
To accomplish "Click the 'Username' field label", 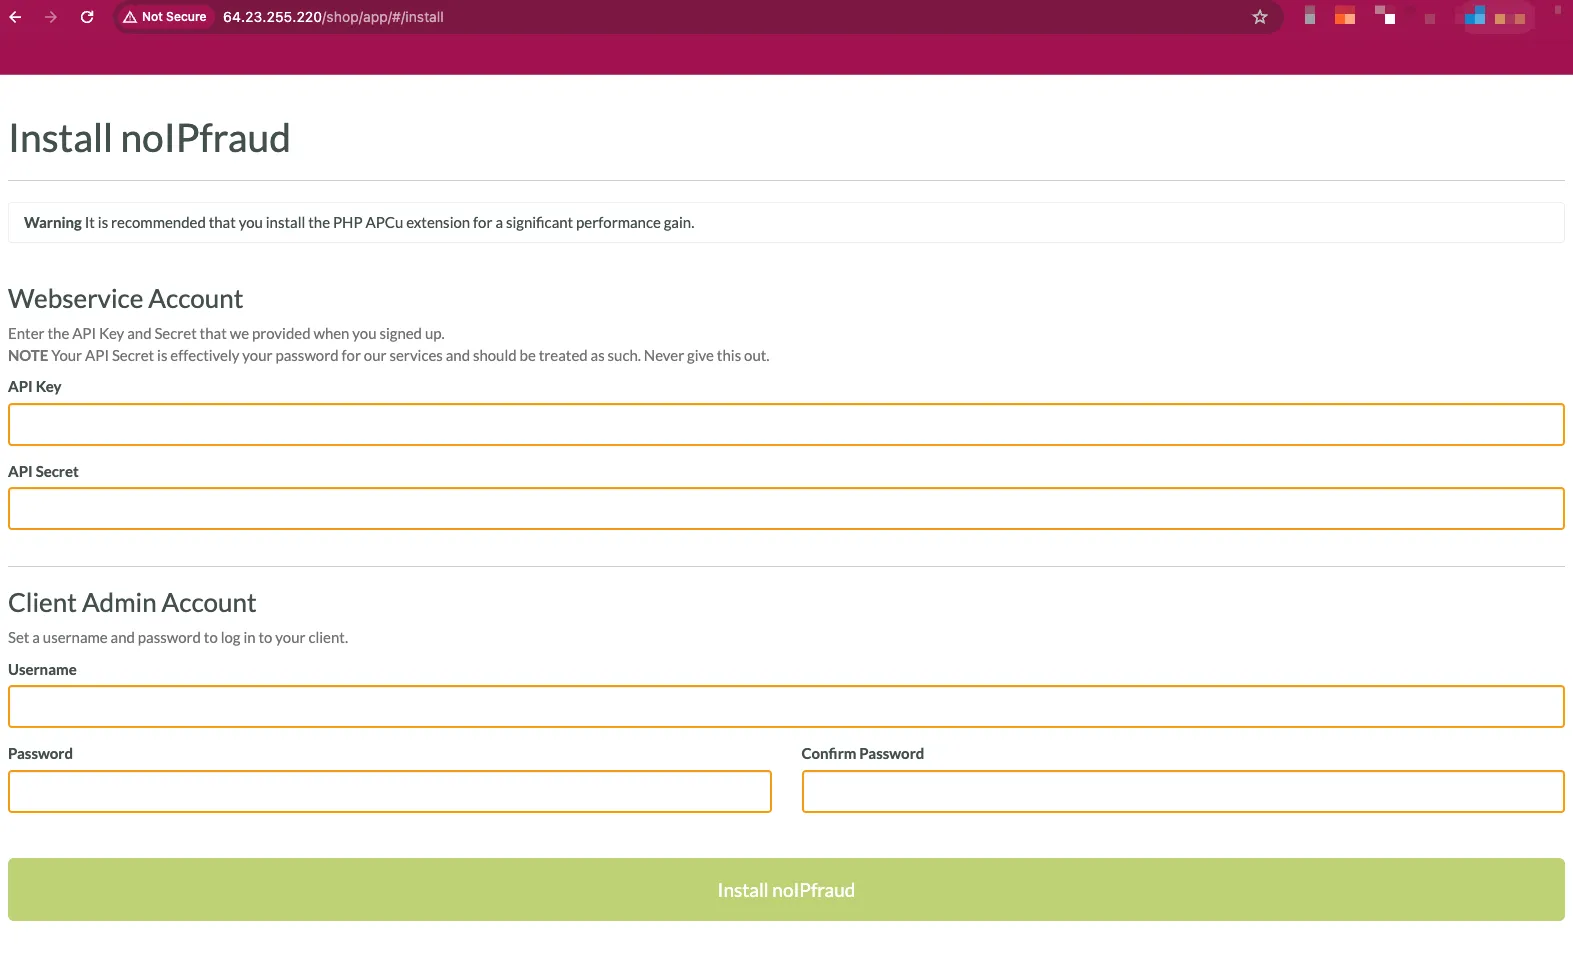I will click(42, 670).
